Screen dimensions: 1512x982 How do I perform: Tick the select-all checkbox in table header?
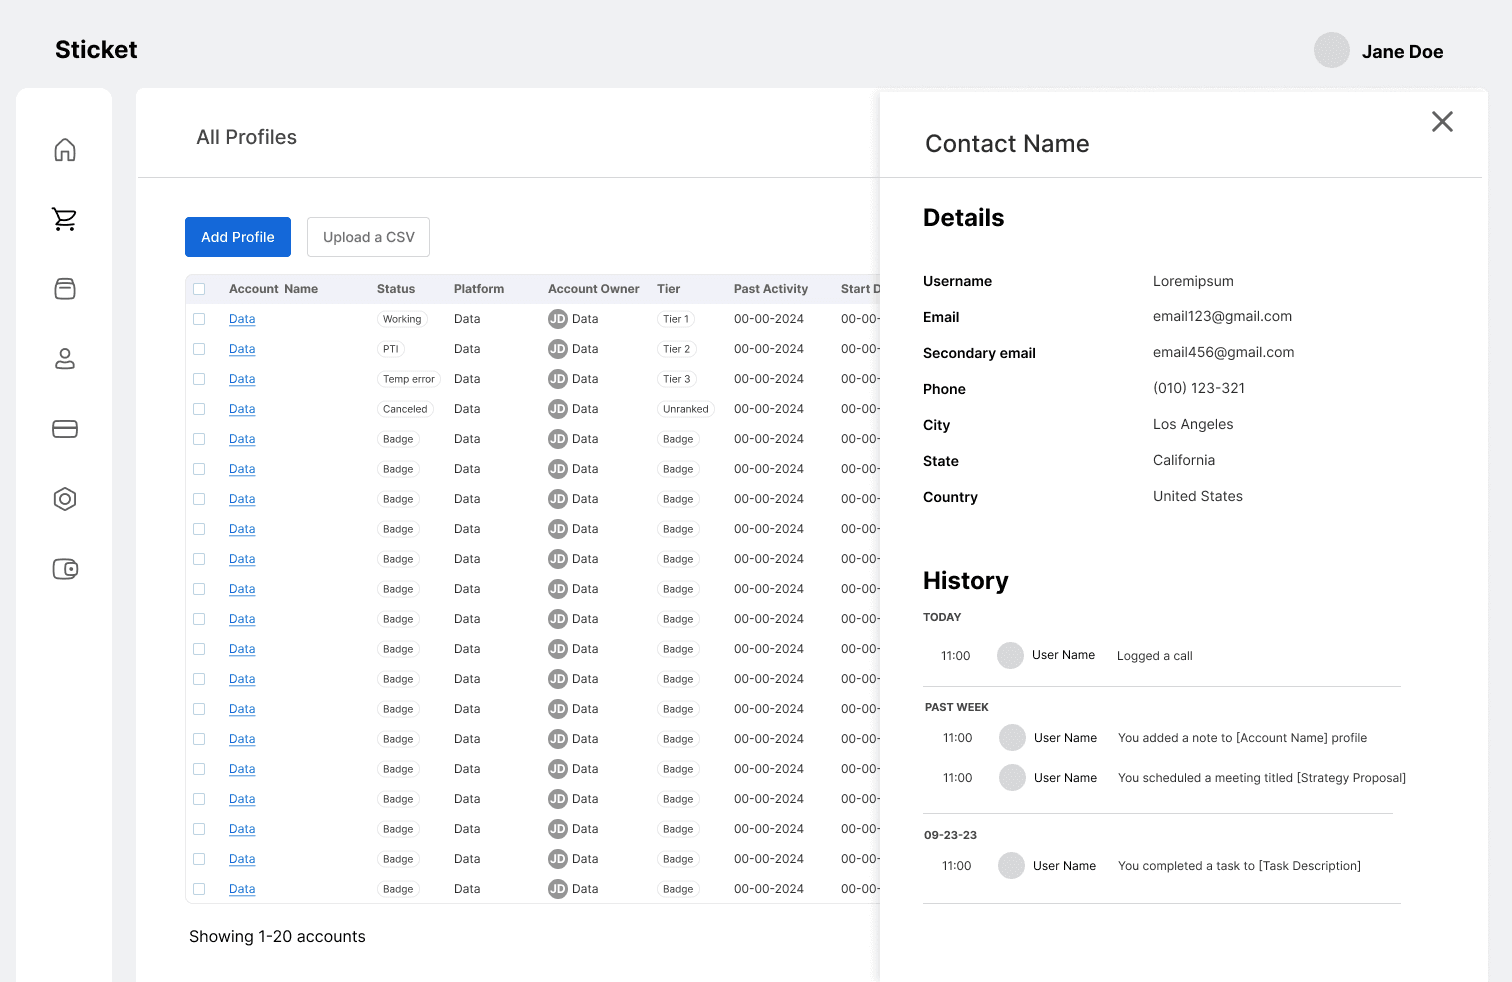coord(199,289)
